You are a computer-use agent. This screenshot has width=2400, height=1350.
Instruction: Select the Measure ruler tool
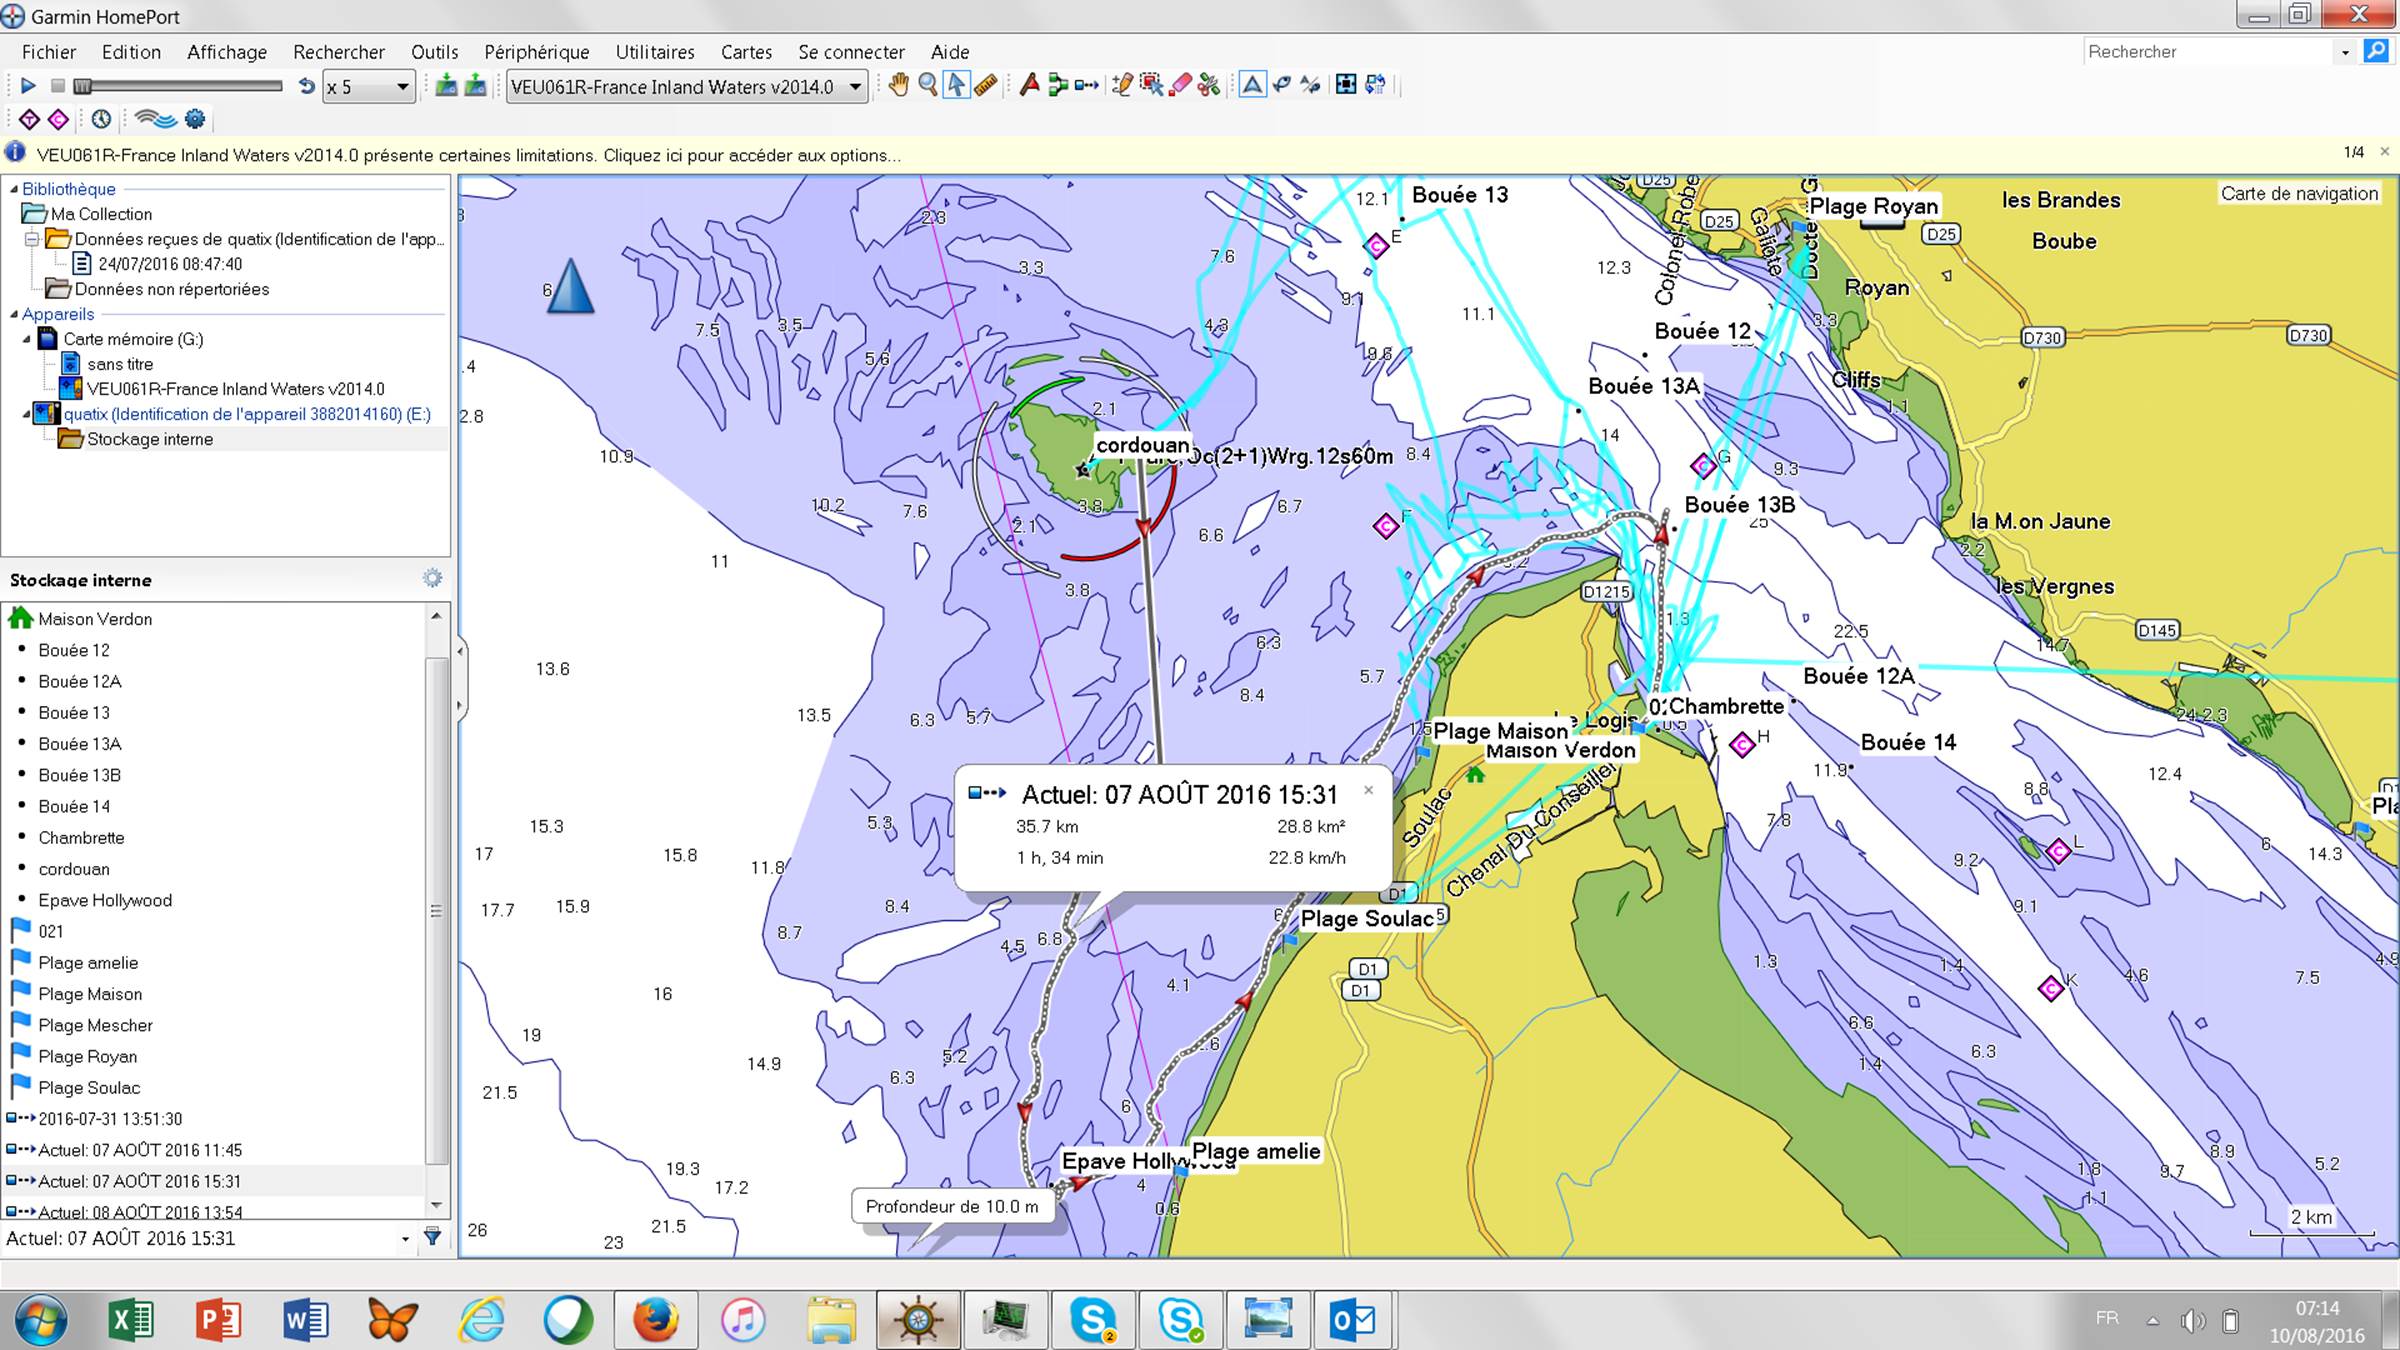click(x=986, y=86)
